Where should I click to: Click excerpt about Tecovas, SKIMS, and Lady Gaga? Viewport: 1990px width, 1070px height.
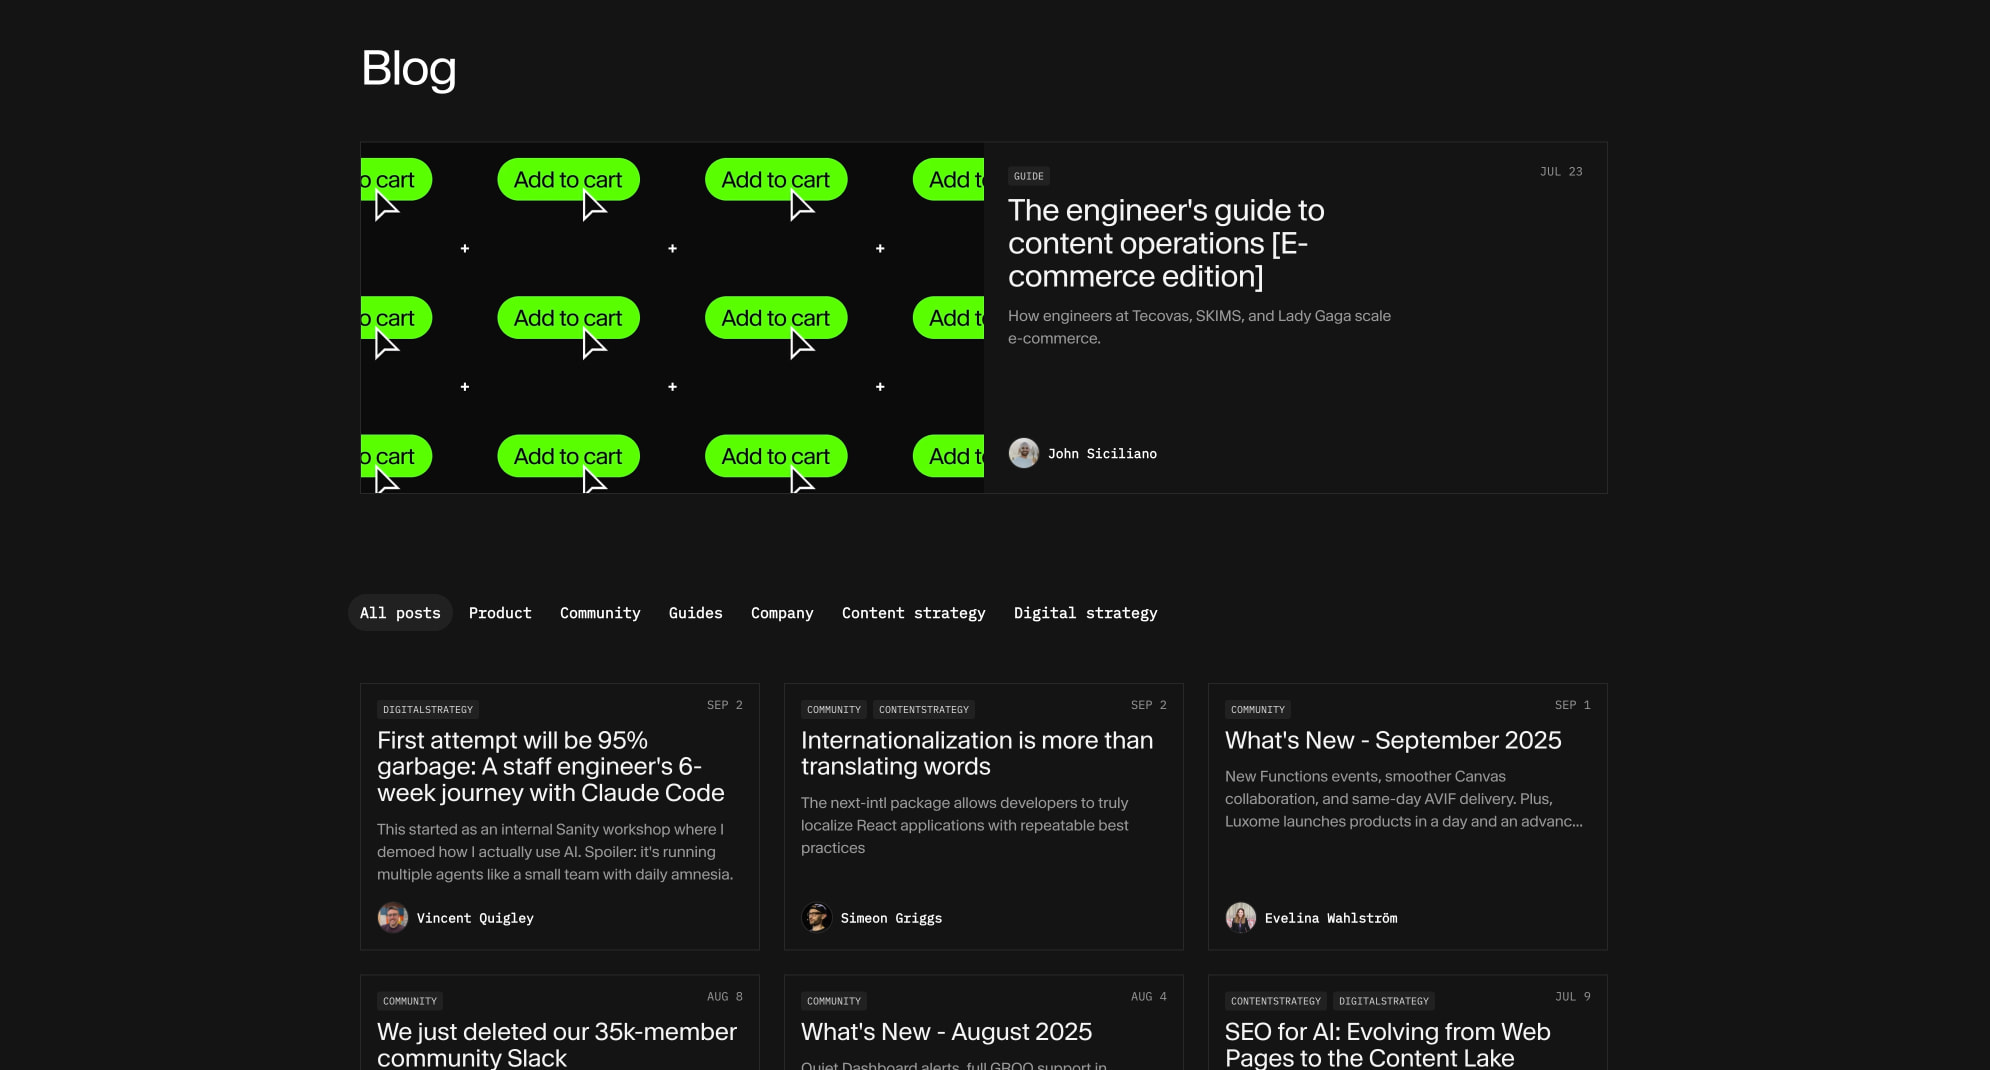1199,327
